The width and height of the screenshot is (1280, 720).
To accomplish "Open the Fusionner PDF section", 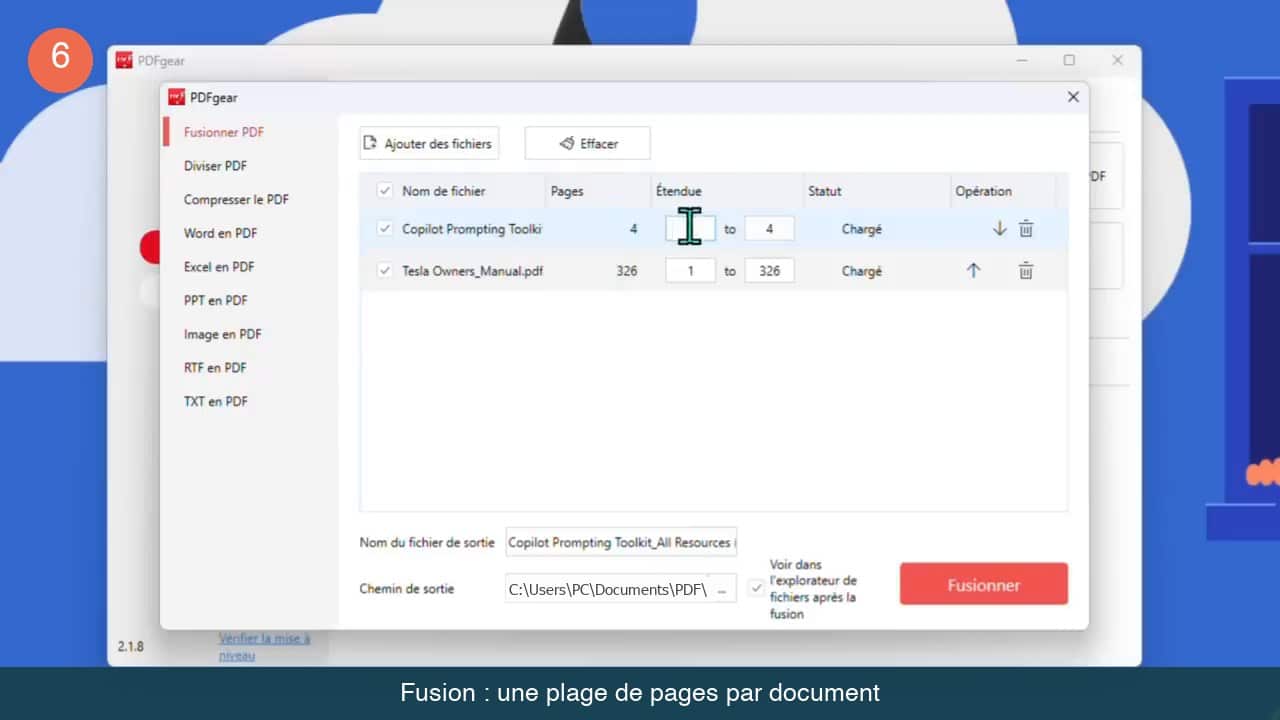I will (x=224, y=132).
